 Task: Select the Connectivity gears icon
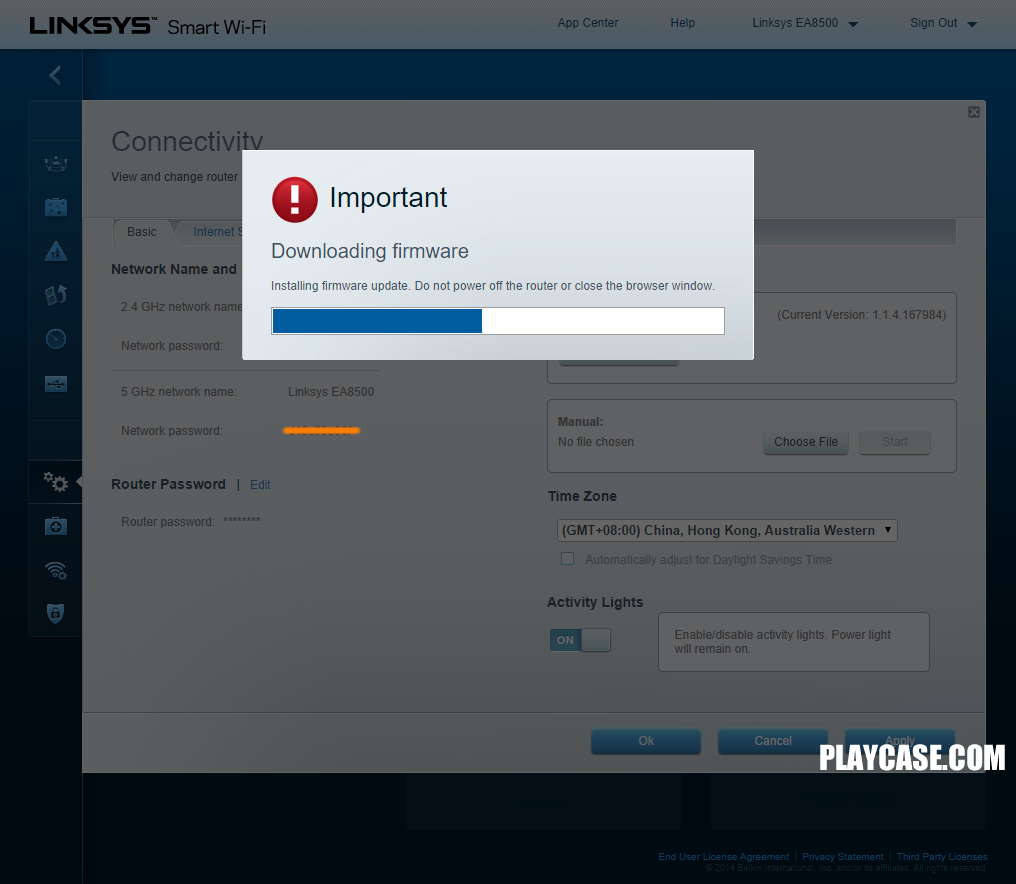(x=56, y=482)
